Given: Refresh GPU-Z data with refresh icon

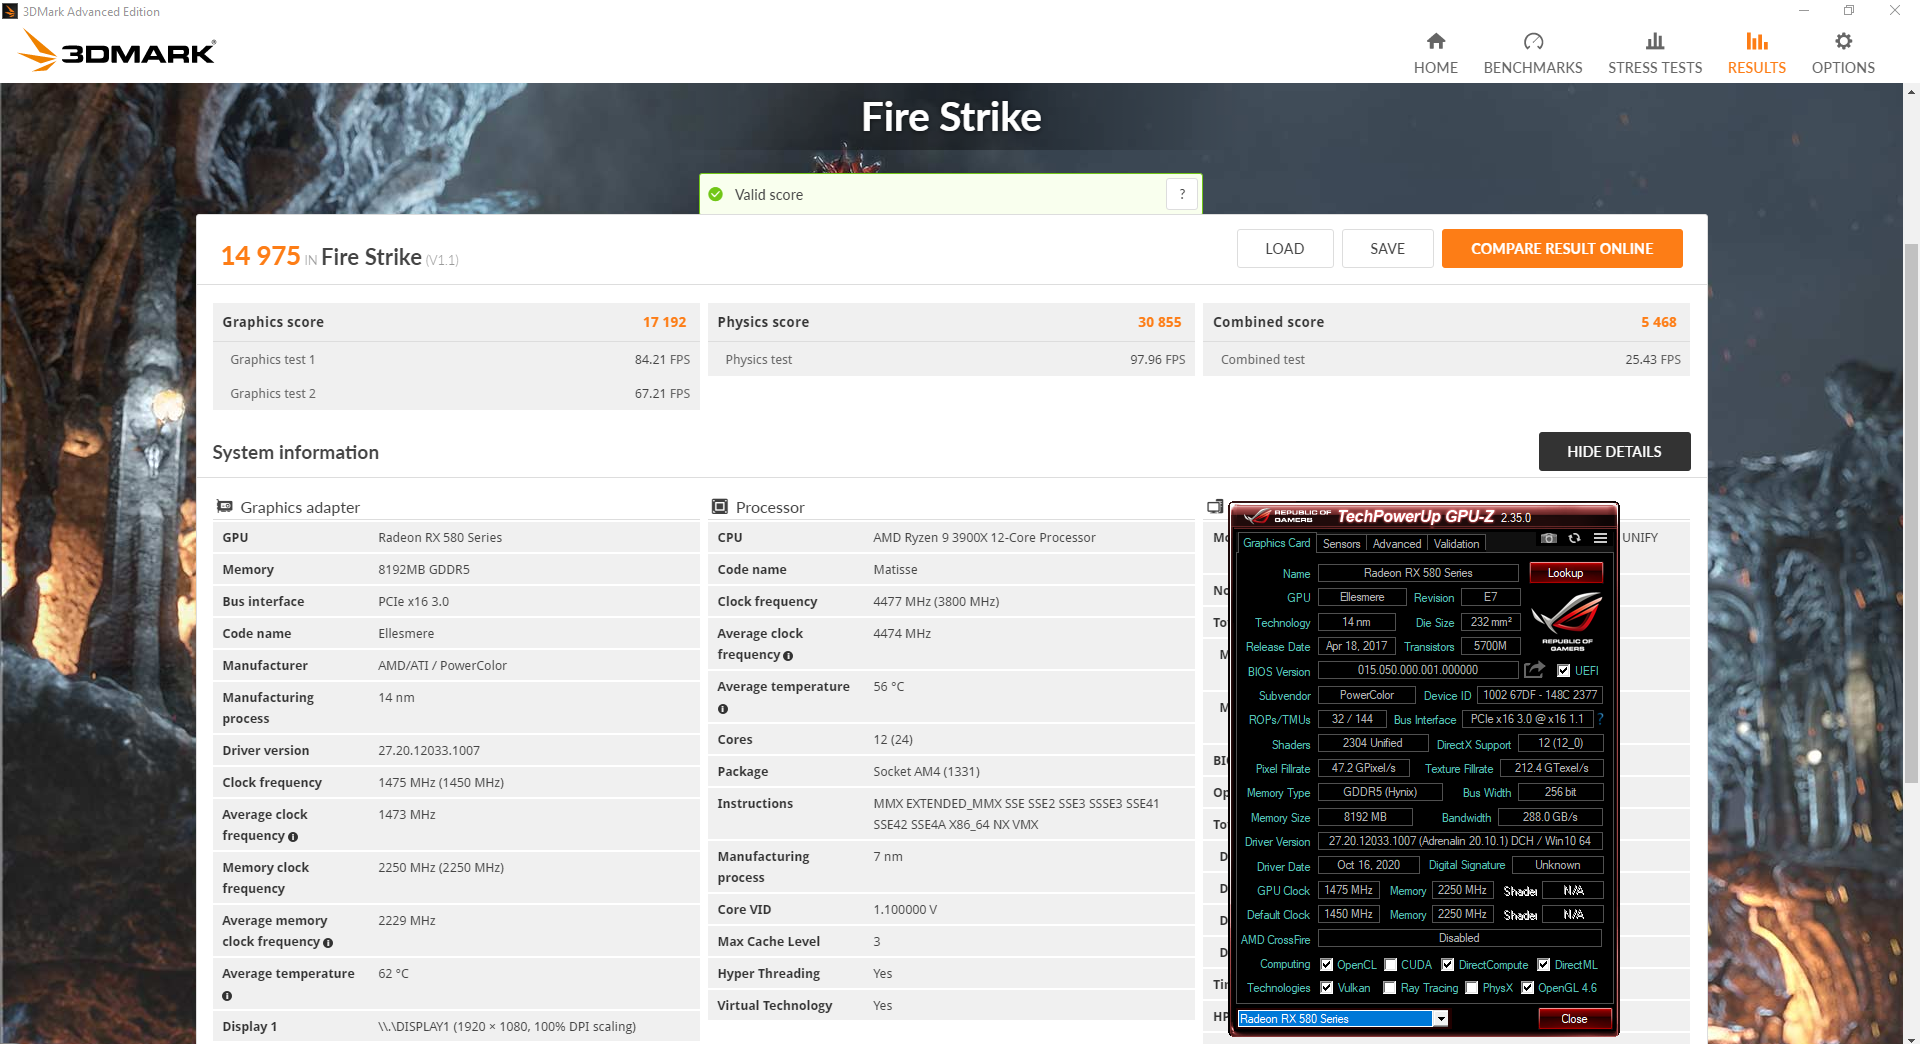Looking at the screenshot, I should click(1574, 538).
